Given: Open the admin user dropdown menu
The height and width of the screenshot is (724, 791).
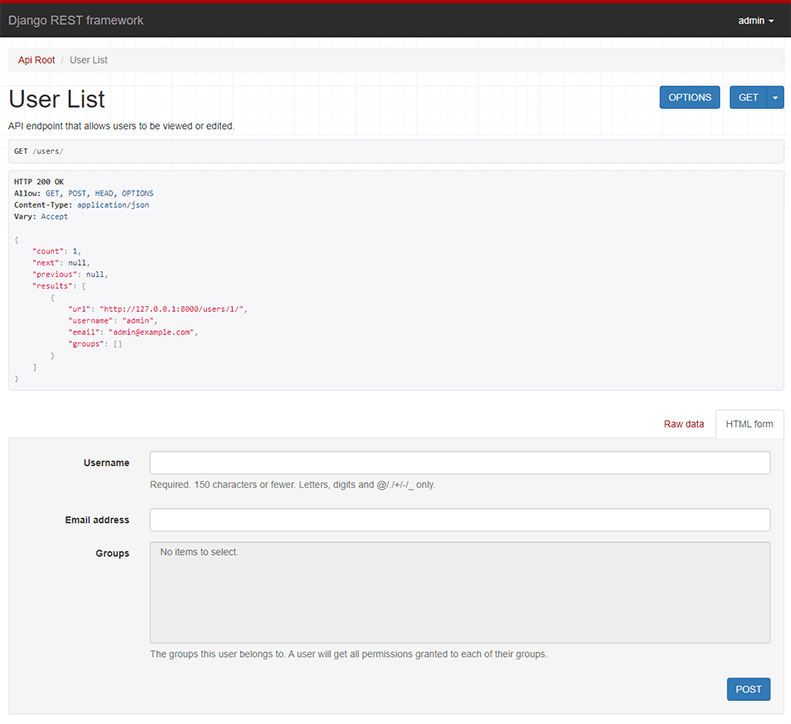Looking at the screenshot, I should 755,20.
